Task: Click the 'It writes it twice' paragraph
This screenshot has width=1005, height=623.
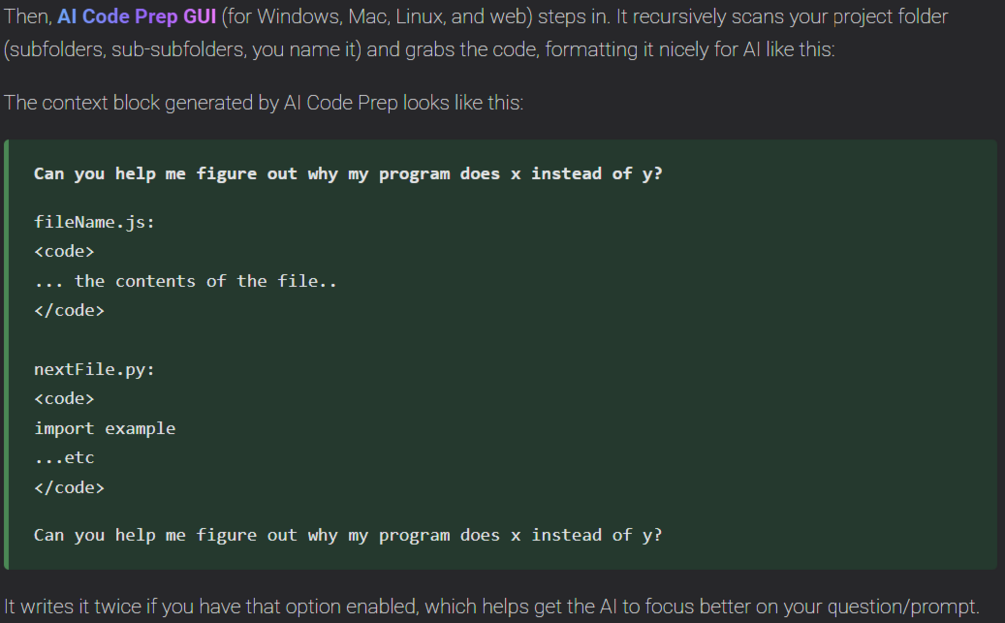Action: click(x=492, y=606)
